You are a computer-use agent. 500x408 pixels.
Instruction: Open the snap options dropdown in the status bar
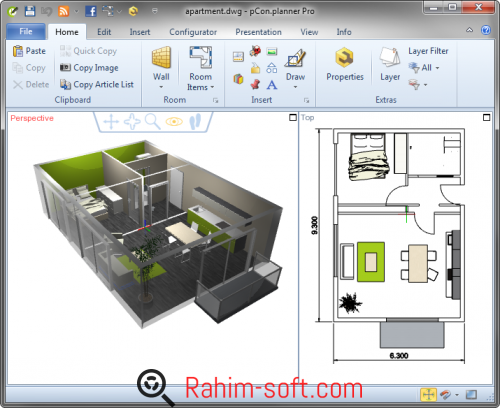tap(457, 395)
